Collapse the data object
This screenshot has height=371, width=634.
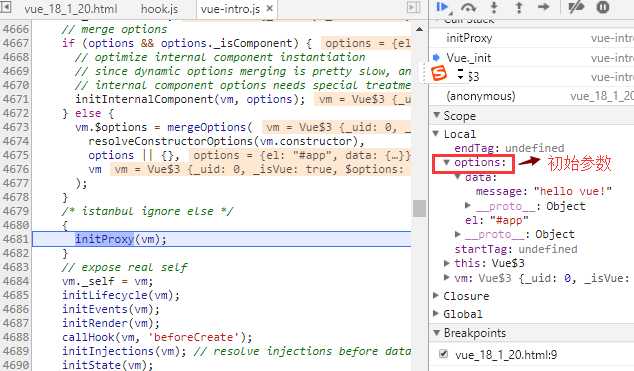coord(458,177)
